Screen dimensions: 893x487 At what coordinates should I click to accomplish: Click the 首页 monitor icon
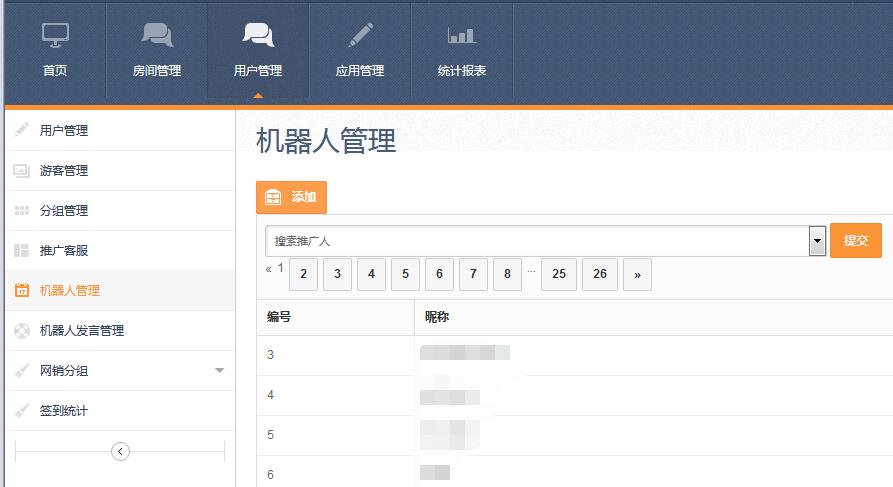55,36
